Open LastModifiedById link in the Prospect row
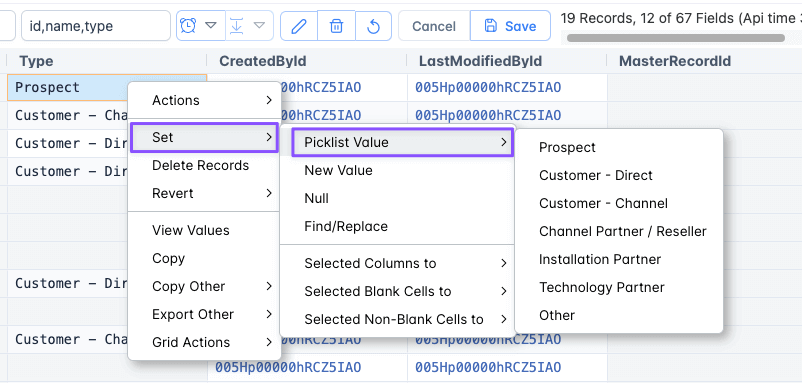Screen dimensions: 802x383 coord(488,87)
